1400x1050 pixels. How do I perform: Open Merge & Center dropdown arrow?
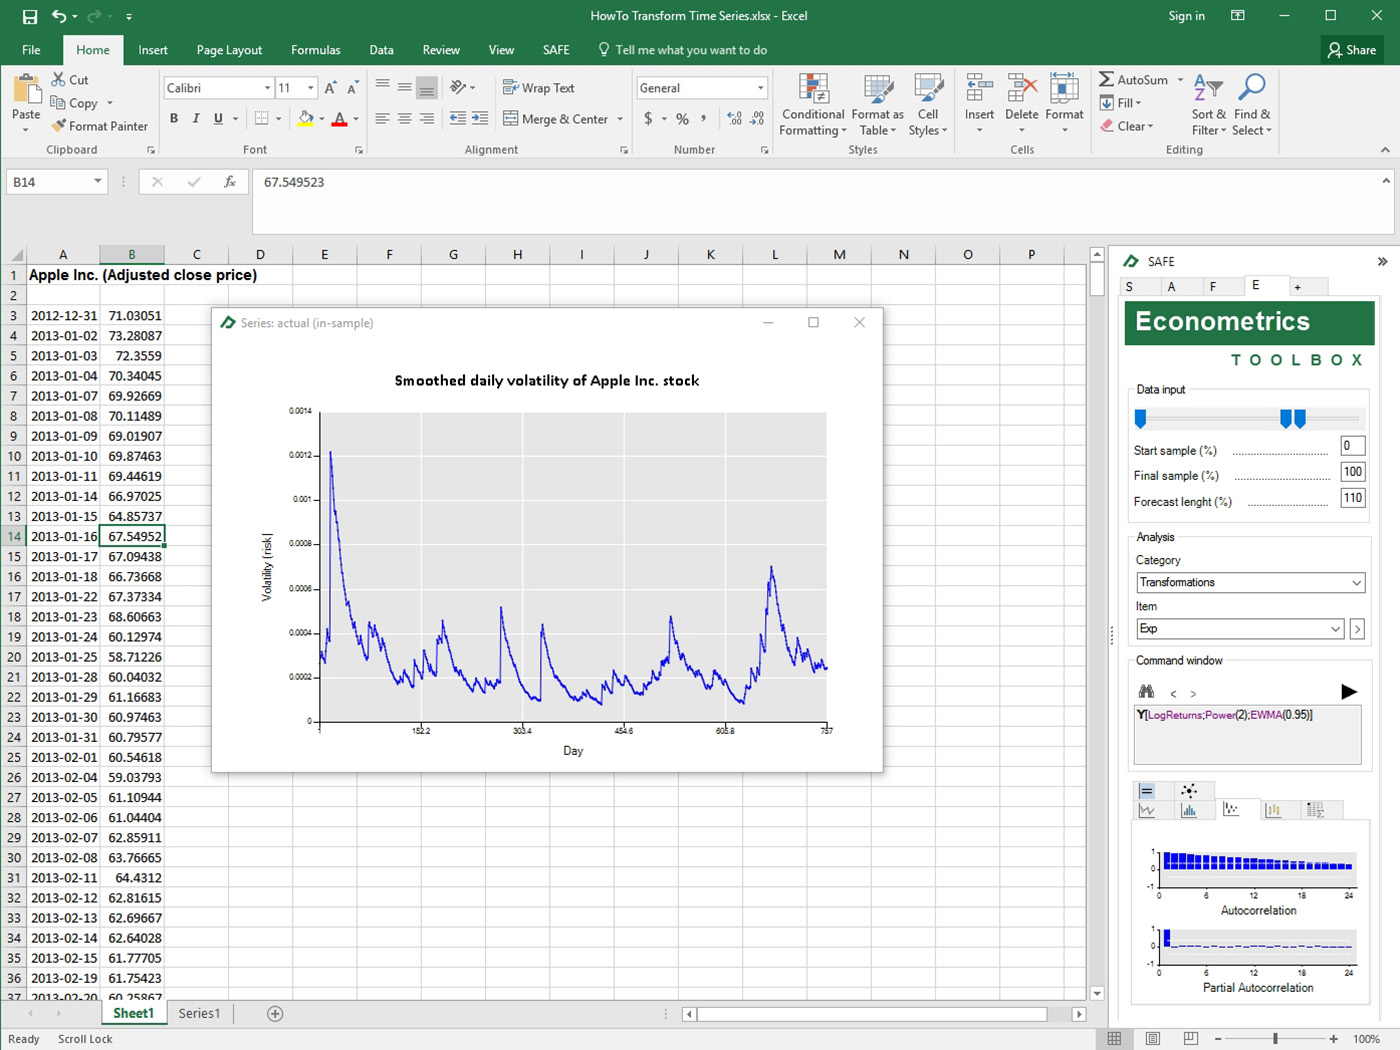click(620, 119)
